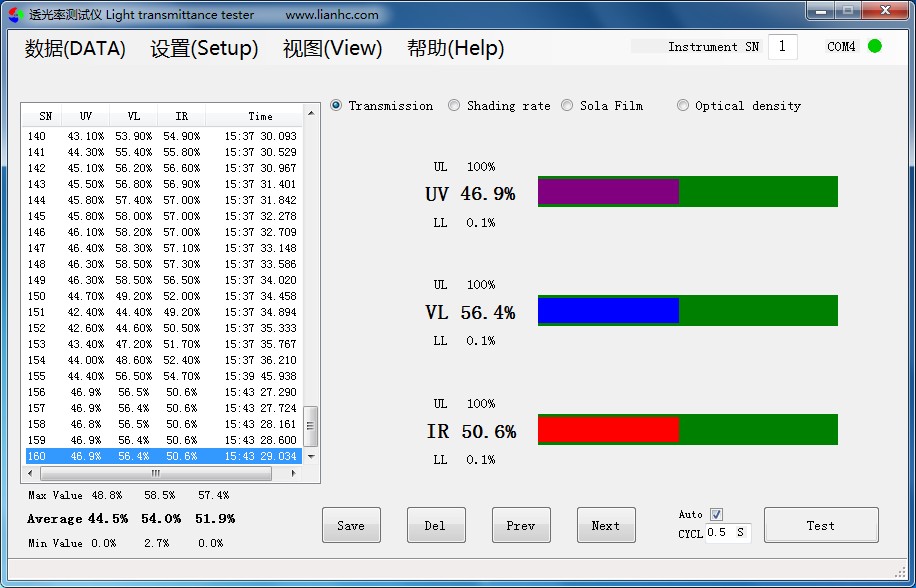
Task: Click the application logo icon in title bar
Action: point(16,15)
